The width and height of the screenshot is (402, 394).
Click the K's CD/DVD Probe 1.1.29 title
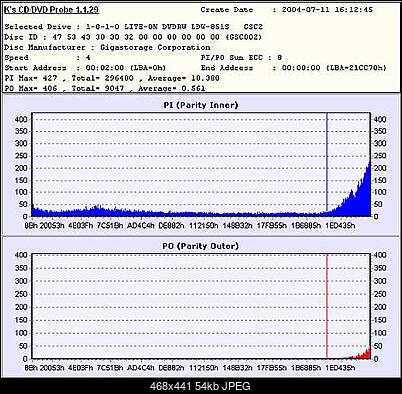click(x=51, y=10)
